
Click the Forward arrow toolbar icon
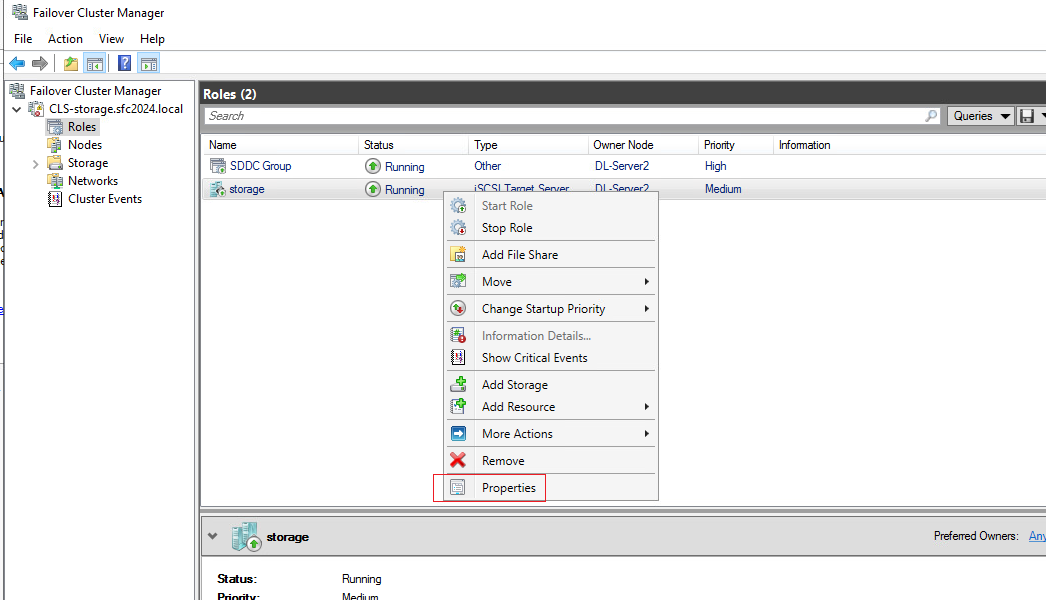[40, 63]
